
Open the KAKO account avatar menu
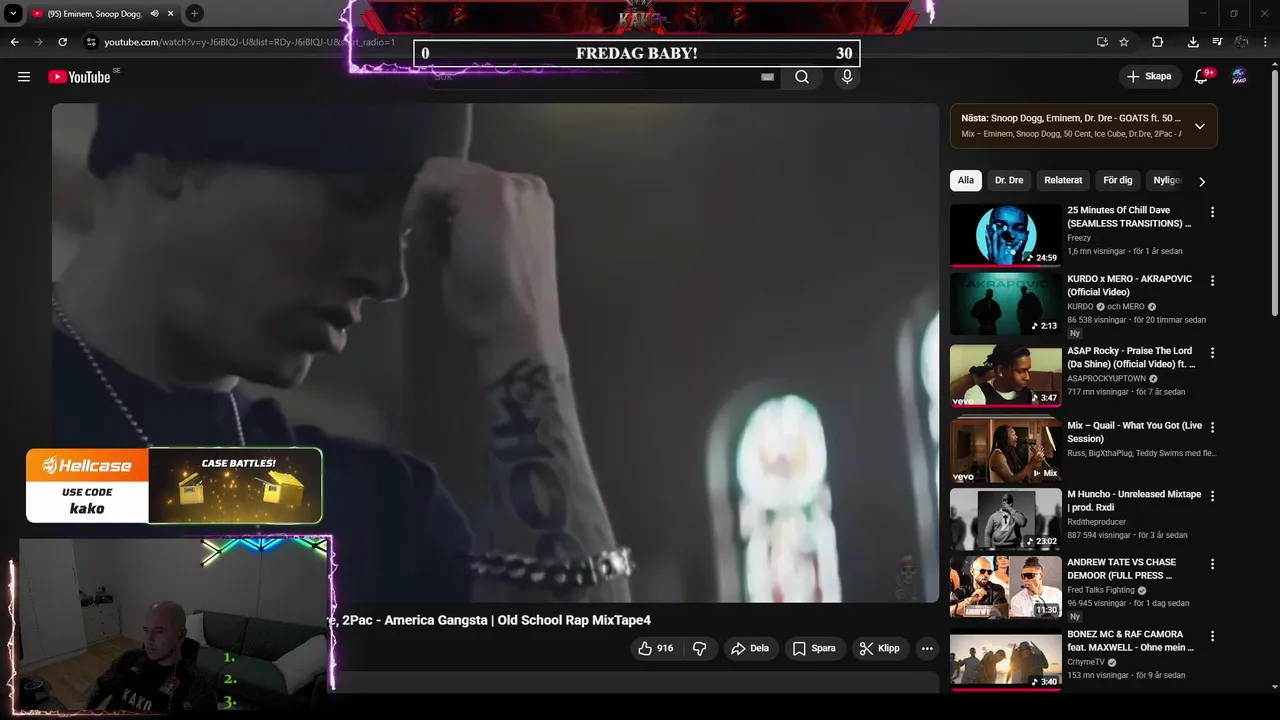click(x=1239, y=76)
